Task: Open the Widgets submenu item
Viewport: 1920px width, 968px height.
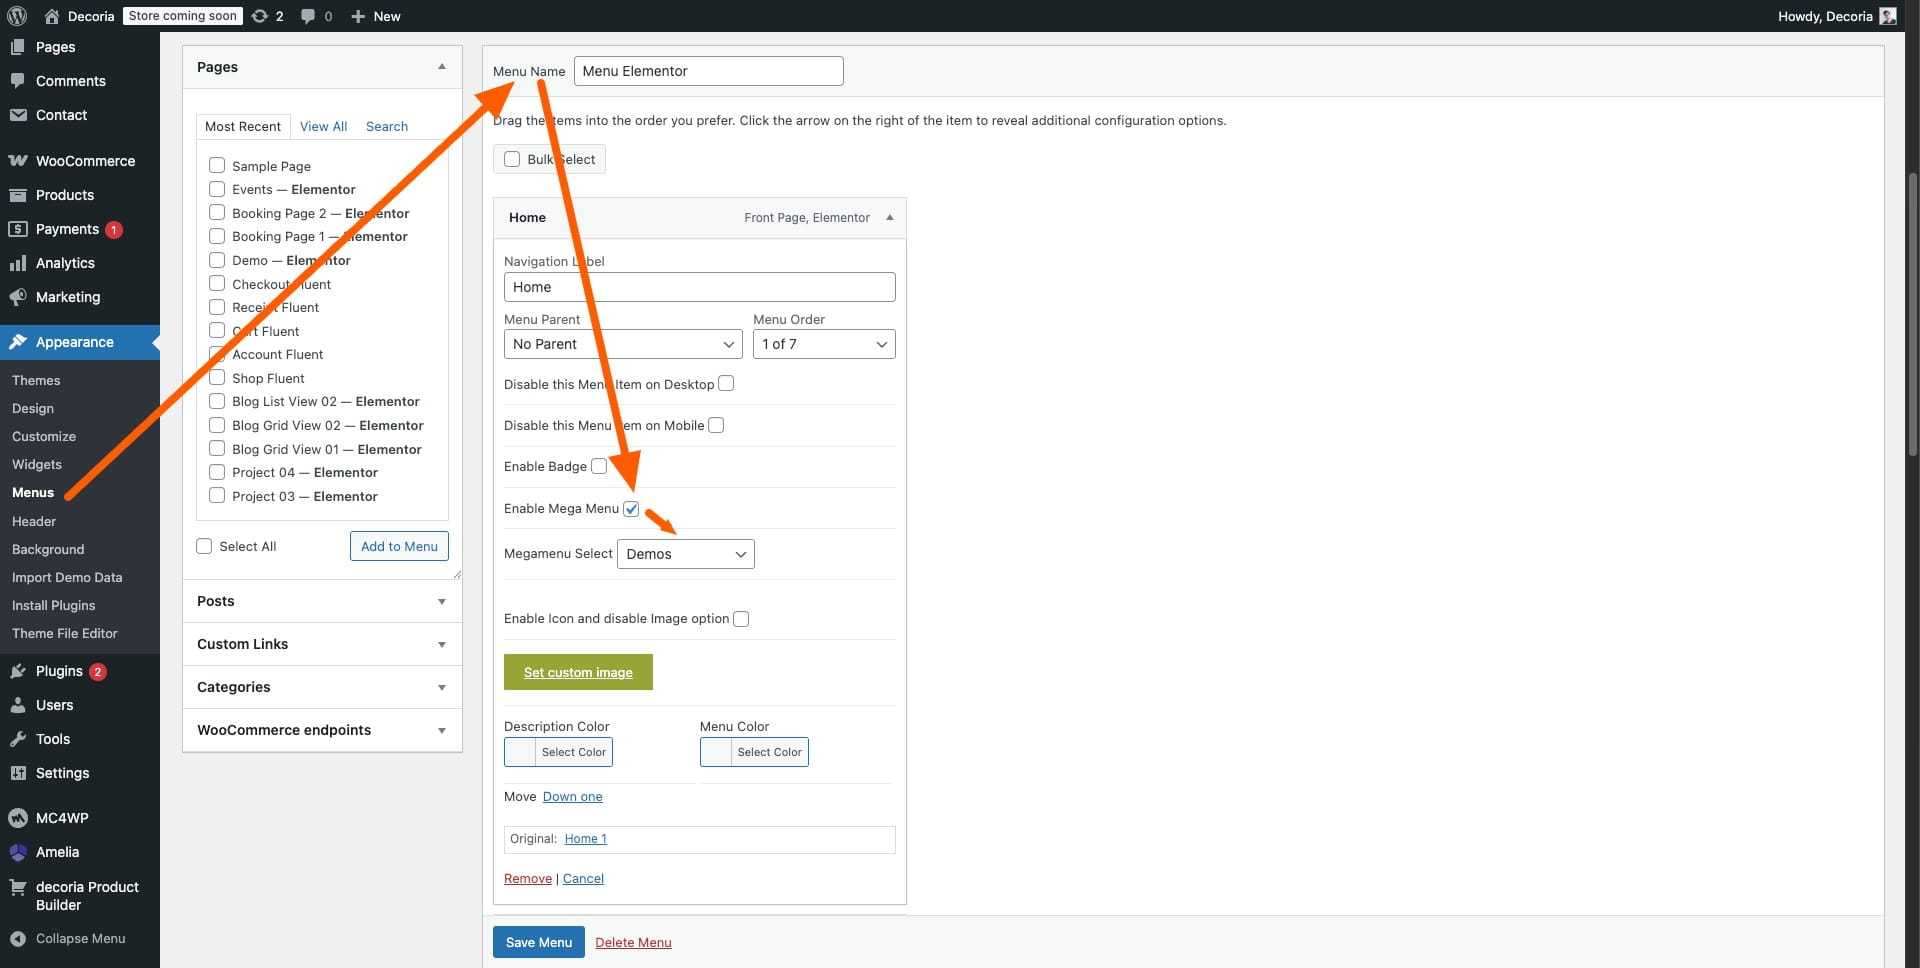Action: coord(37,464)
